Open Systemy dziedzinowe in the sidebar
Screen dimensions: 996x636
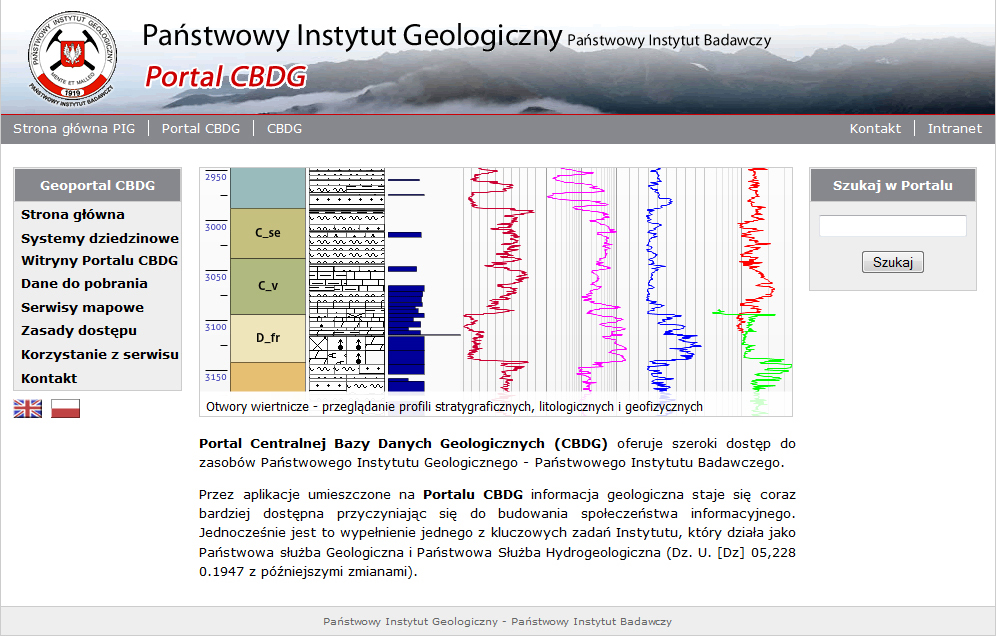(x=100, y=238)
